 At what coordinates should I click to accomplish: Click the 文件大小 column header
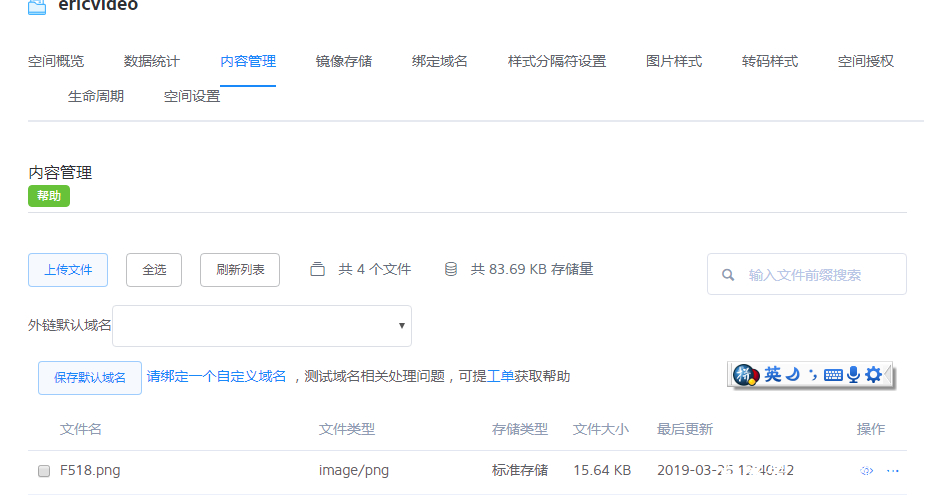click(x=601, y=429)
